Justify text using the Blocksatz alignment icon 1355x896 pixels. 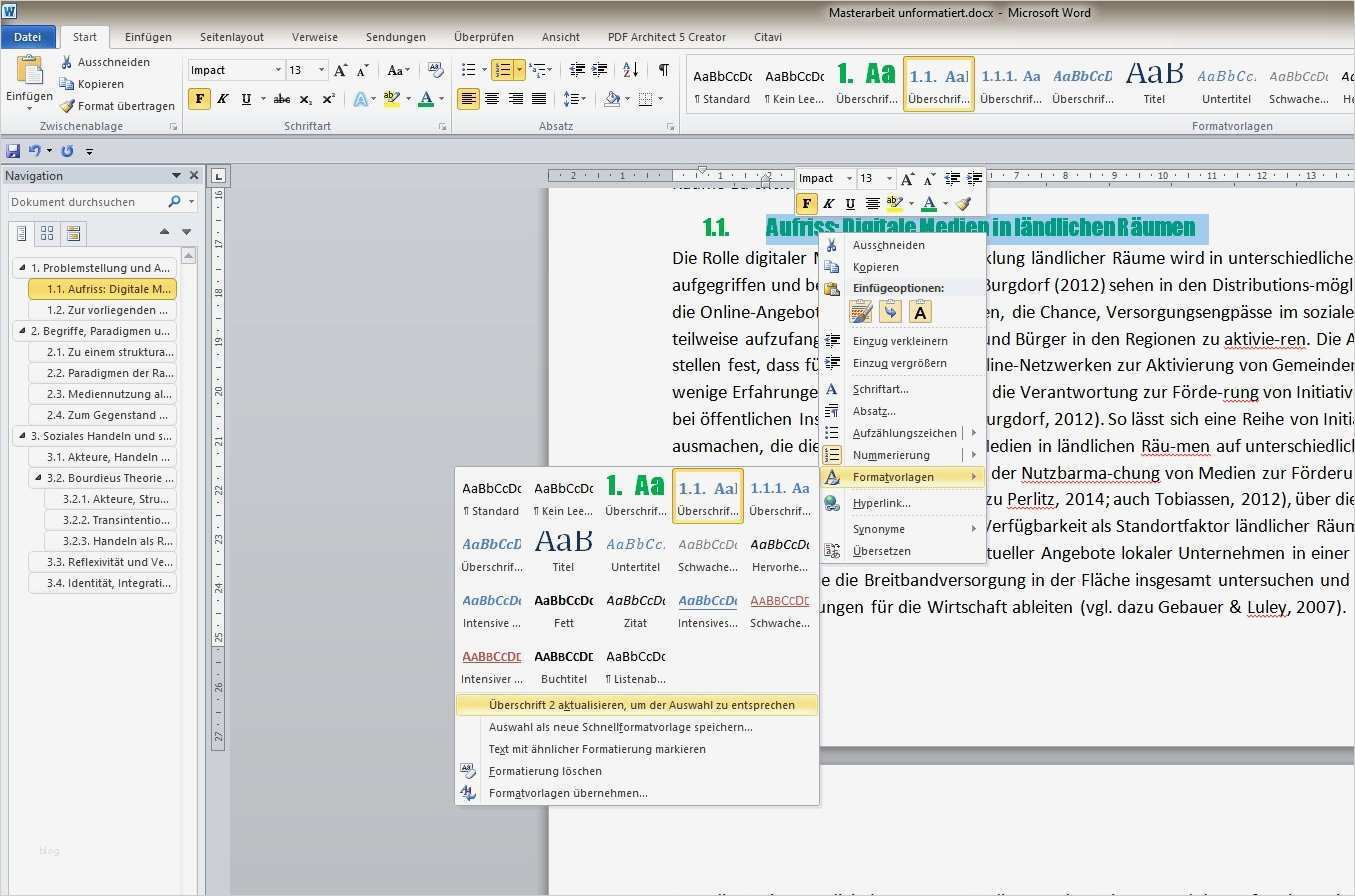(x=539, y=99)
